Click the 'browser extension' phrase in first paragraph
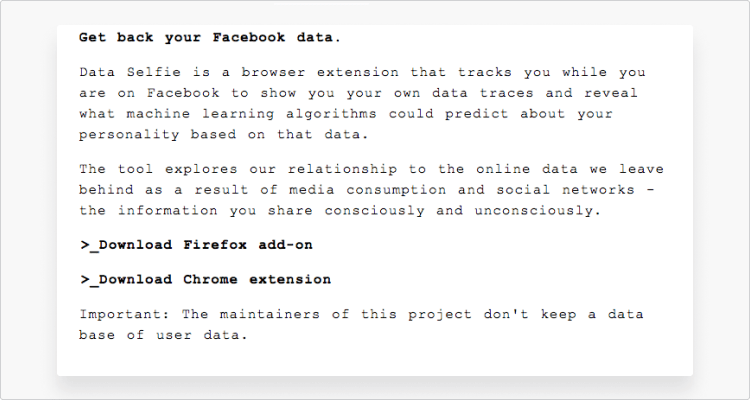 coord(320,72)
